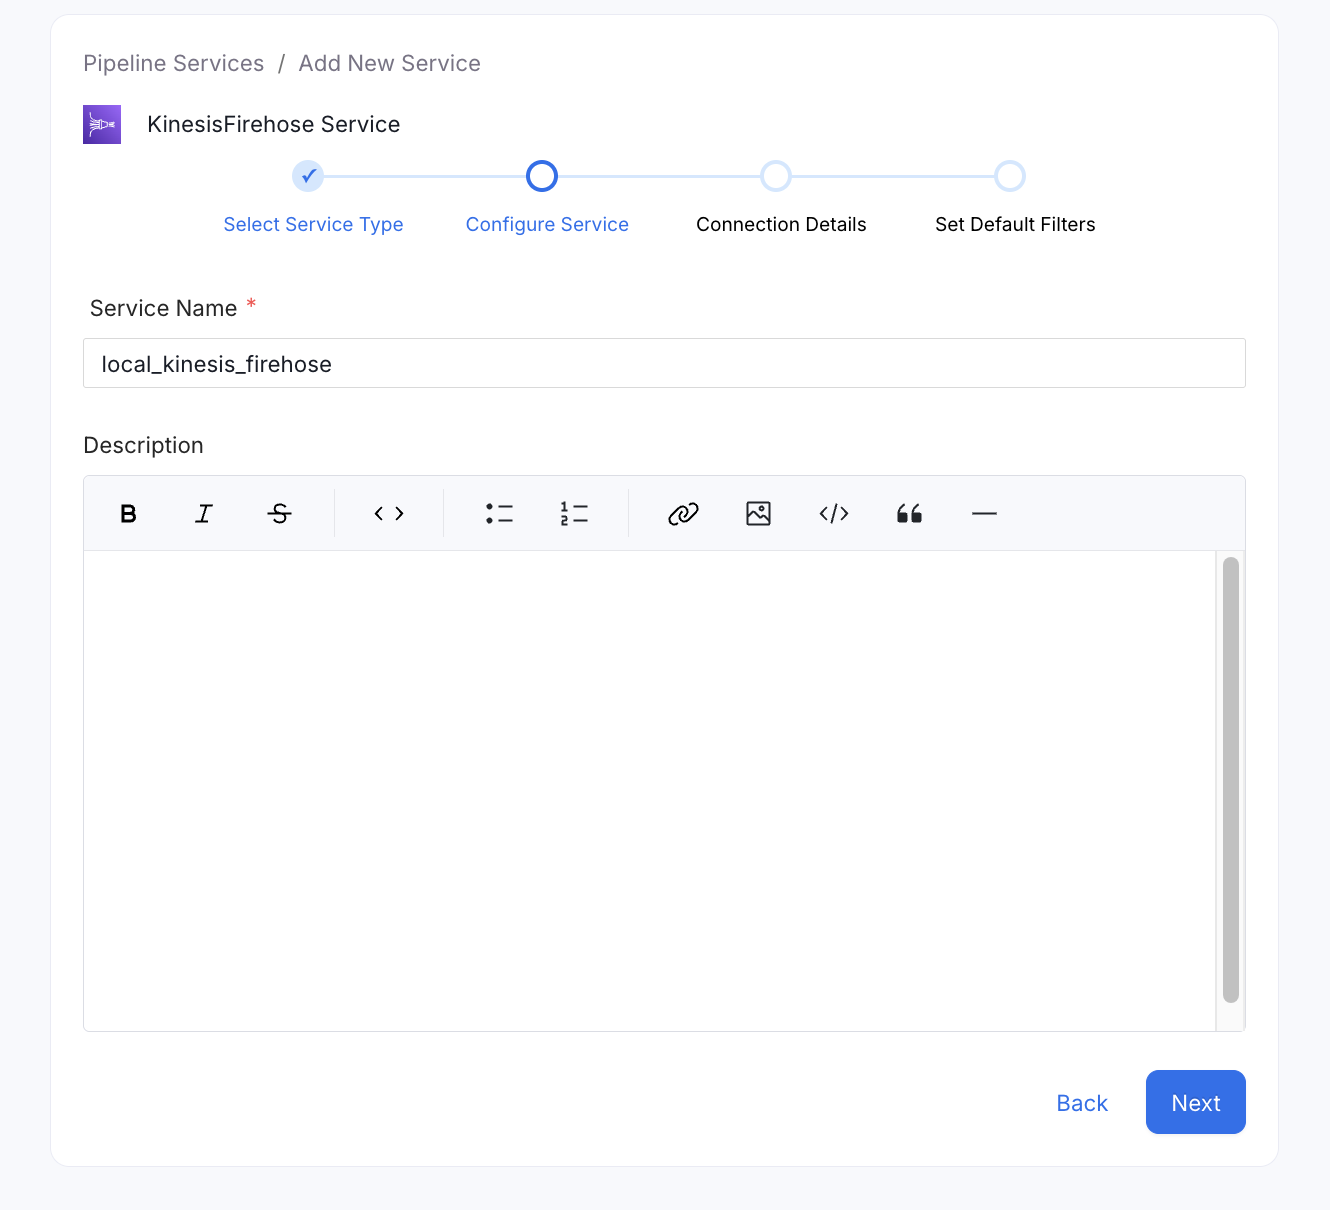Insert a horizontal divider line
The image size is (1330, 1210).
[984, 513]
